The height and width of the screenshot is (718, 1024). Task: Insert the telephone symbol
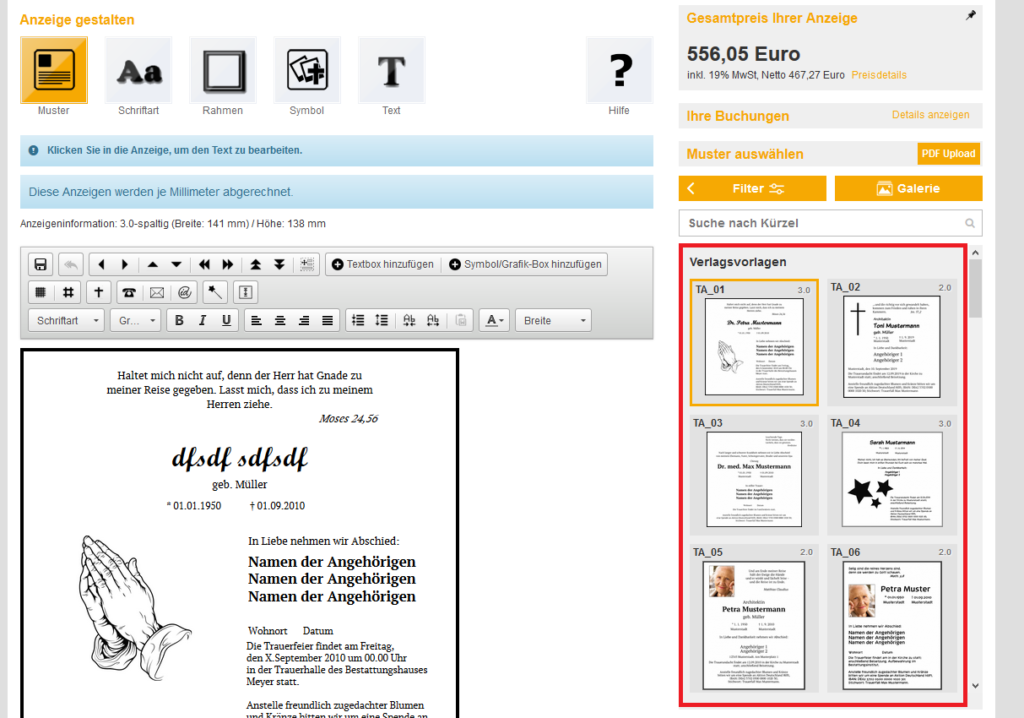[129, 292]
